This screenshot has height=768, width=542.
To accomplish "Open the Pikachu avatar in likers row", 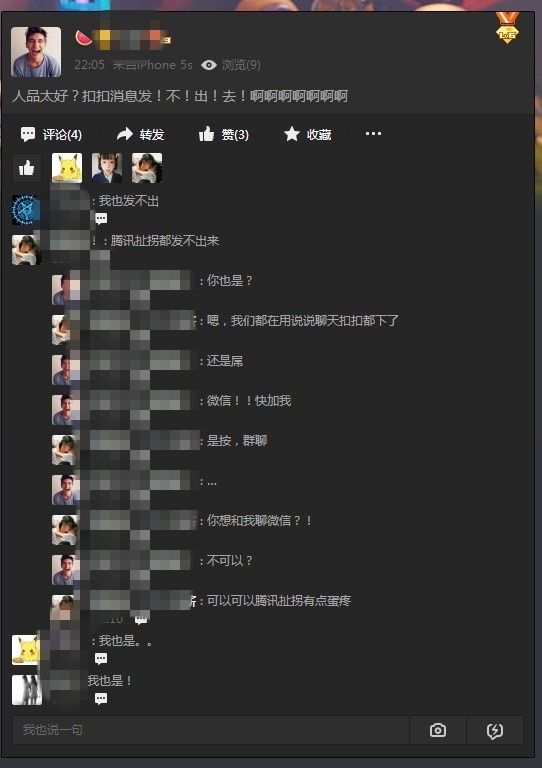I will 67,168.
